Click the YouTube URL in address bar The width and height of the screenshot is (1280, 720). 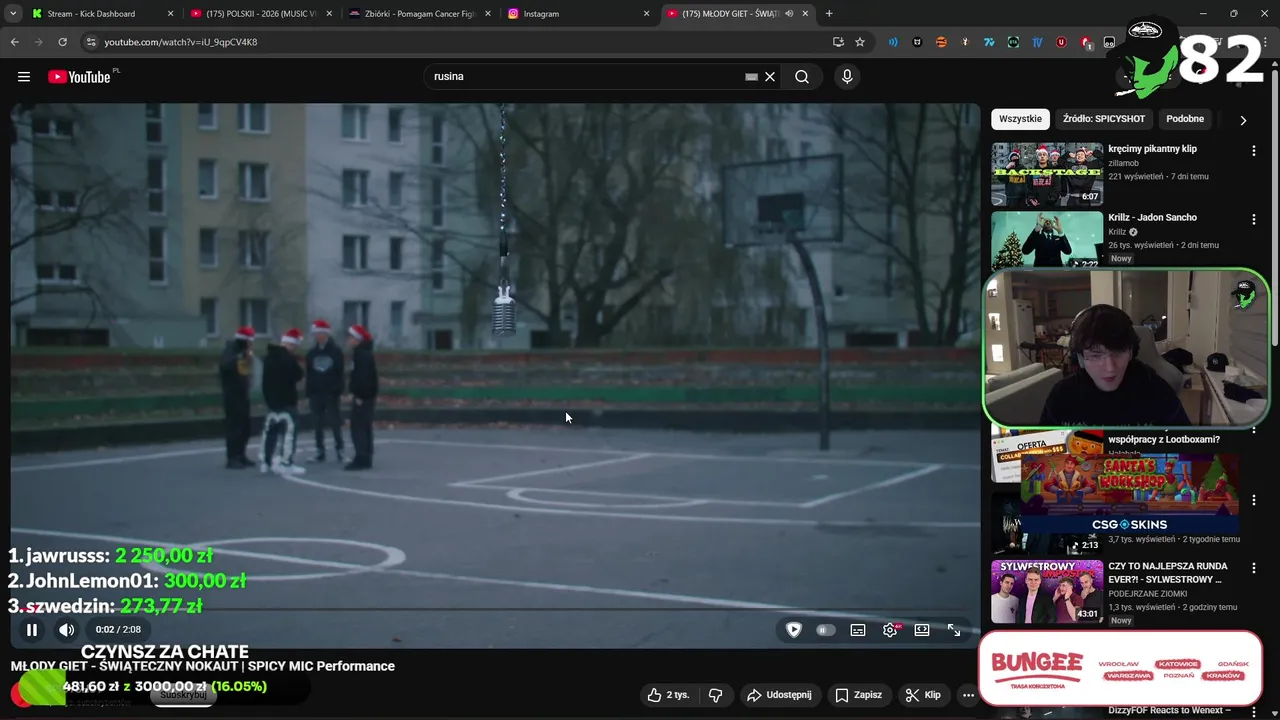(x=181, y=42)
